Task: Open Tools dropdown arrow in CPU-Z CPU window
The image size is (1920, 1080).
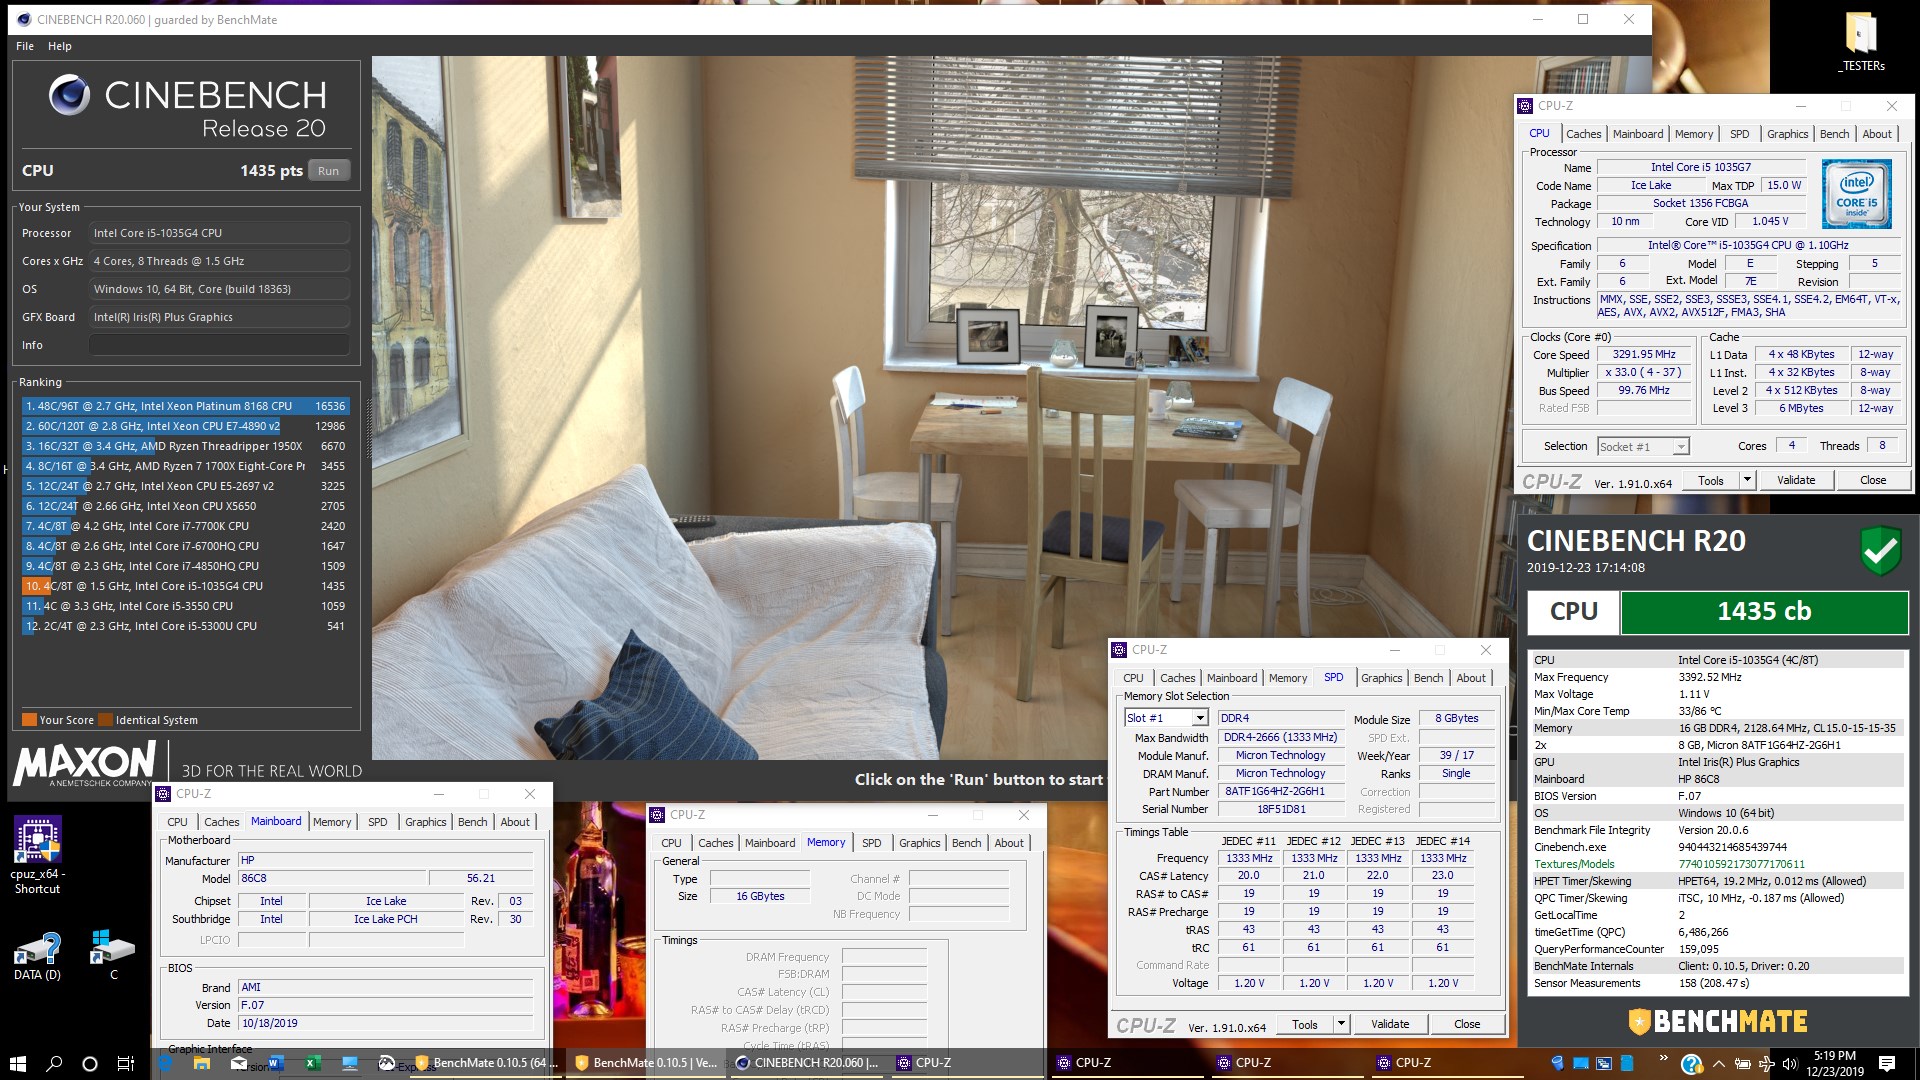Action: [1747, 480]
